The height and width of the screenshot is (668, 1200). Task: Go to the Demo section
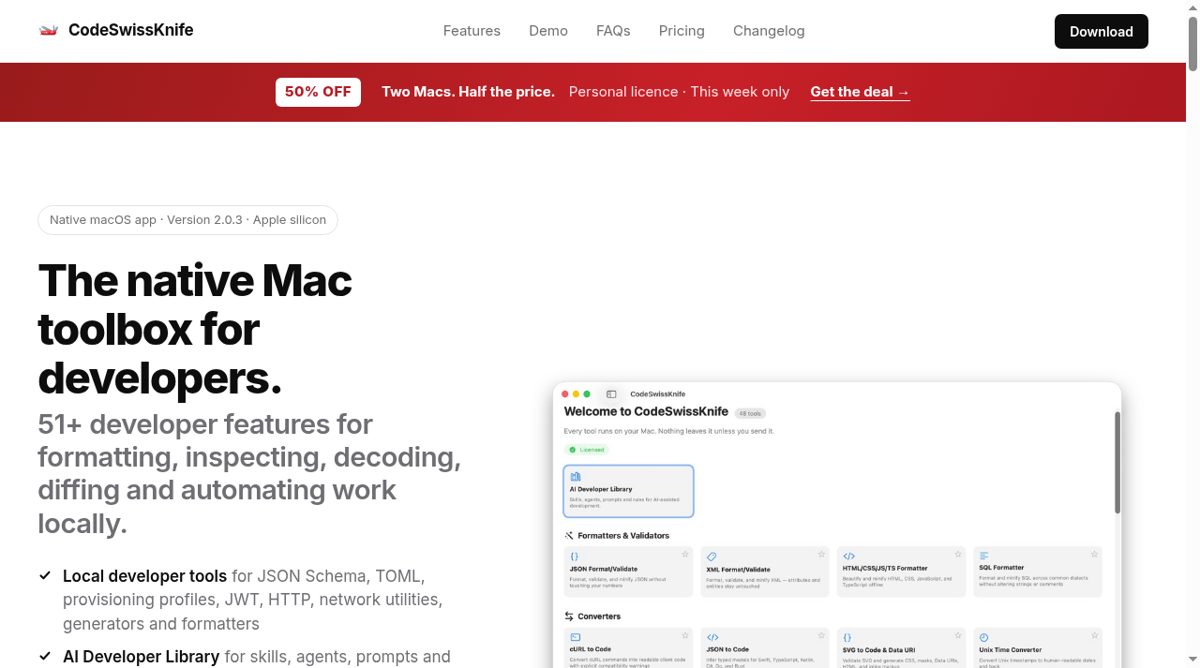[x=548, y=31]
